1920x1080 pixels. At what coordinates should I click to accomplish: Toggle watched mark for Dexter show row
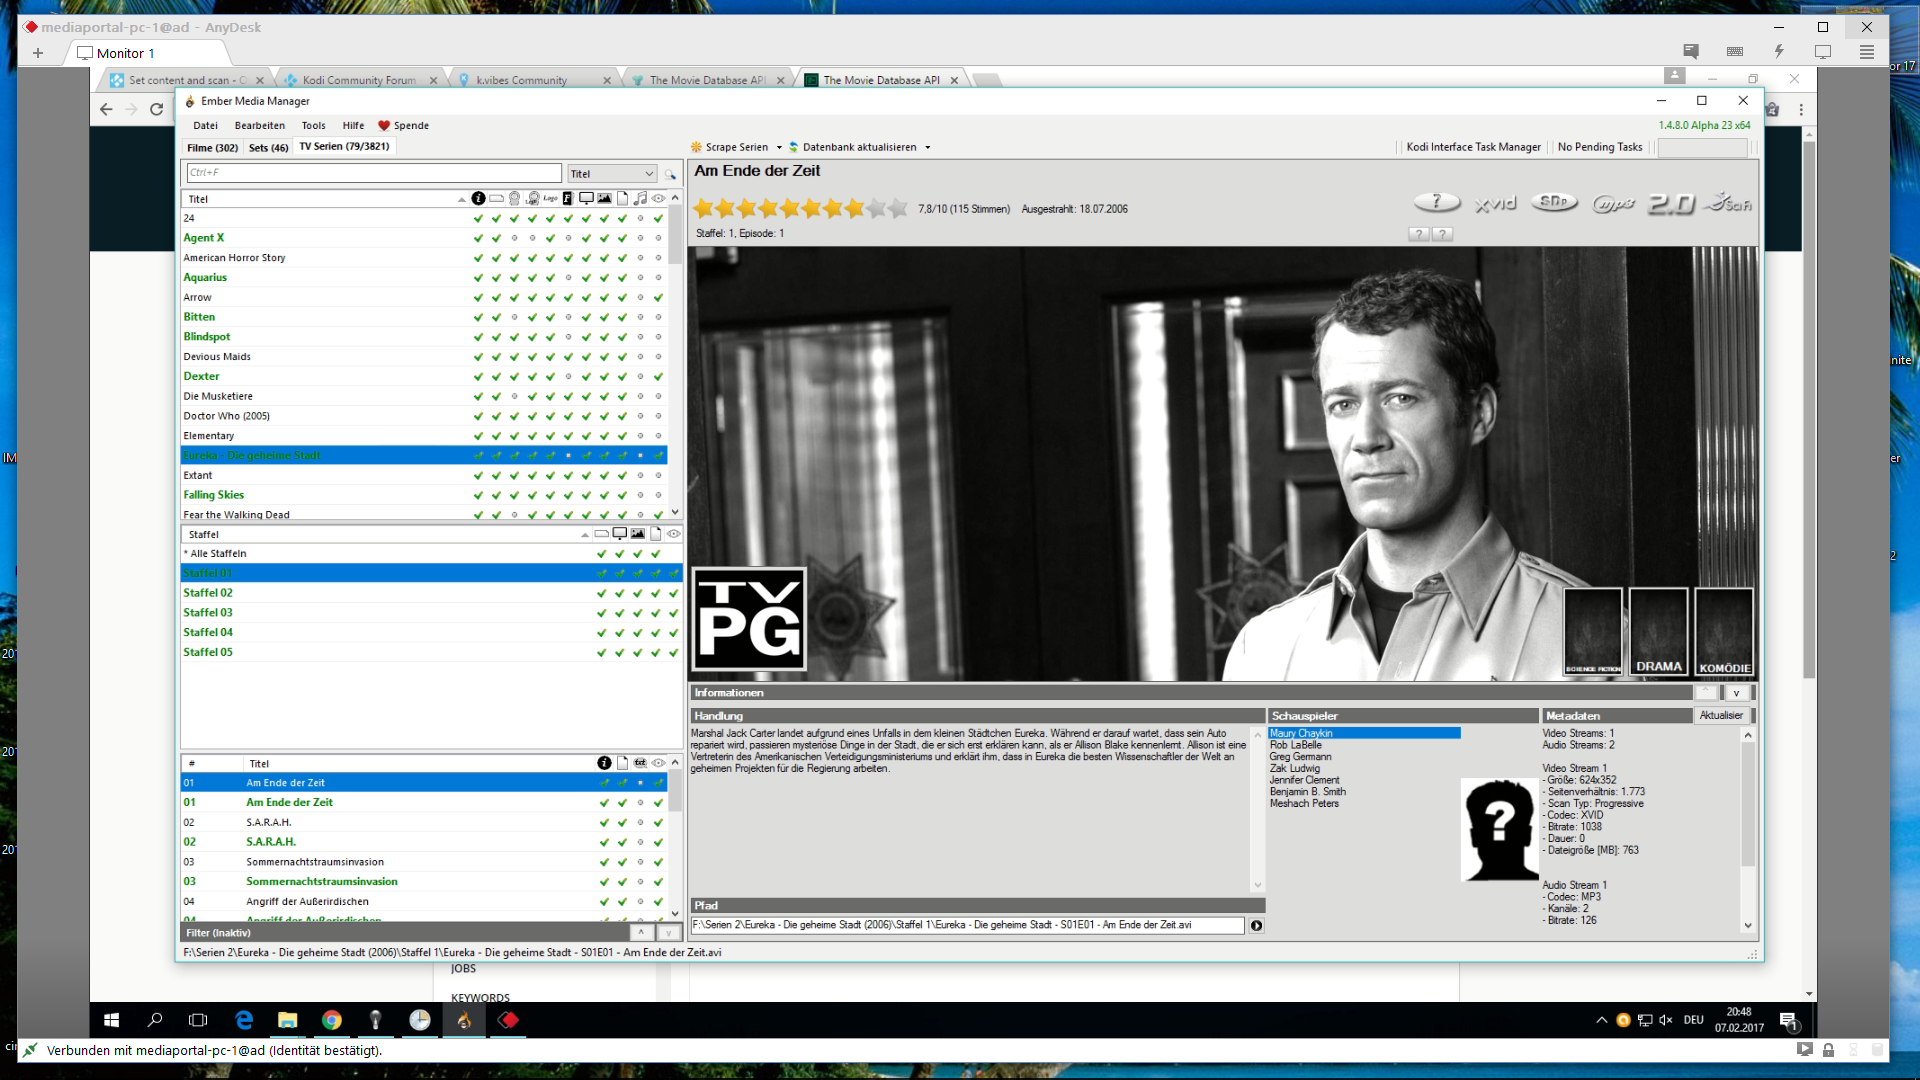[x=658, y=377]
